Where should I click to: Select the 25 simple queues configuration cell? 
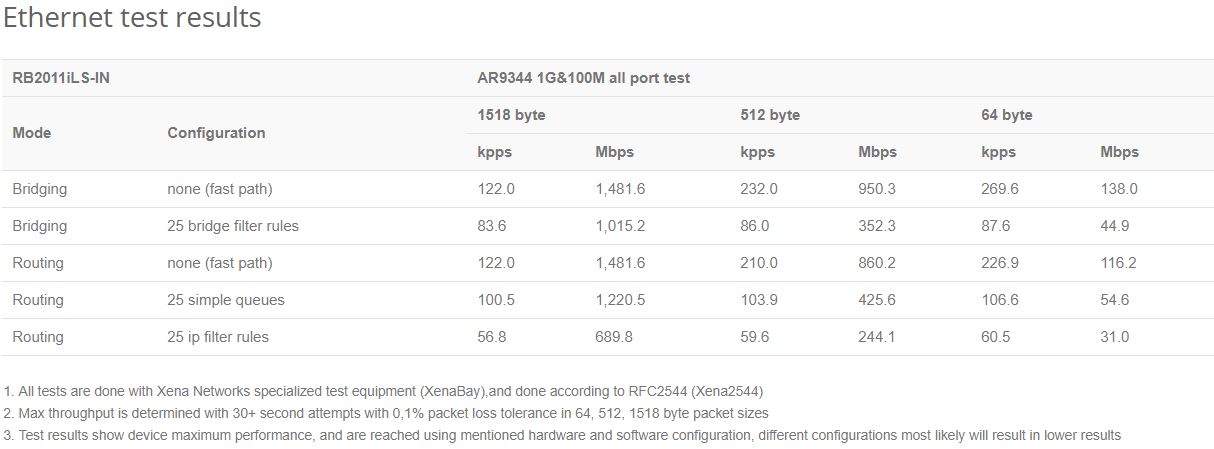[x=226, y=300]
